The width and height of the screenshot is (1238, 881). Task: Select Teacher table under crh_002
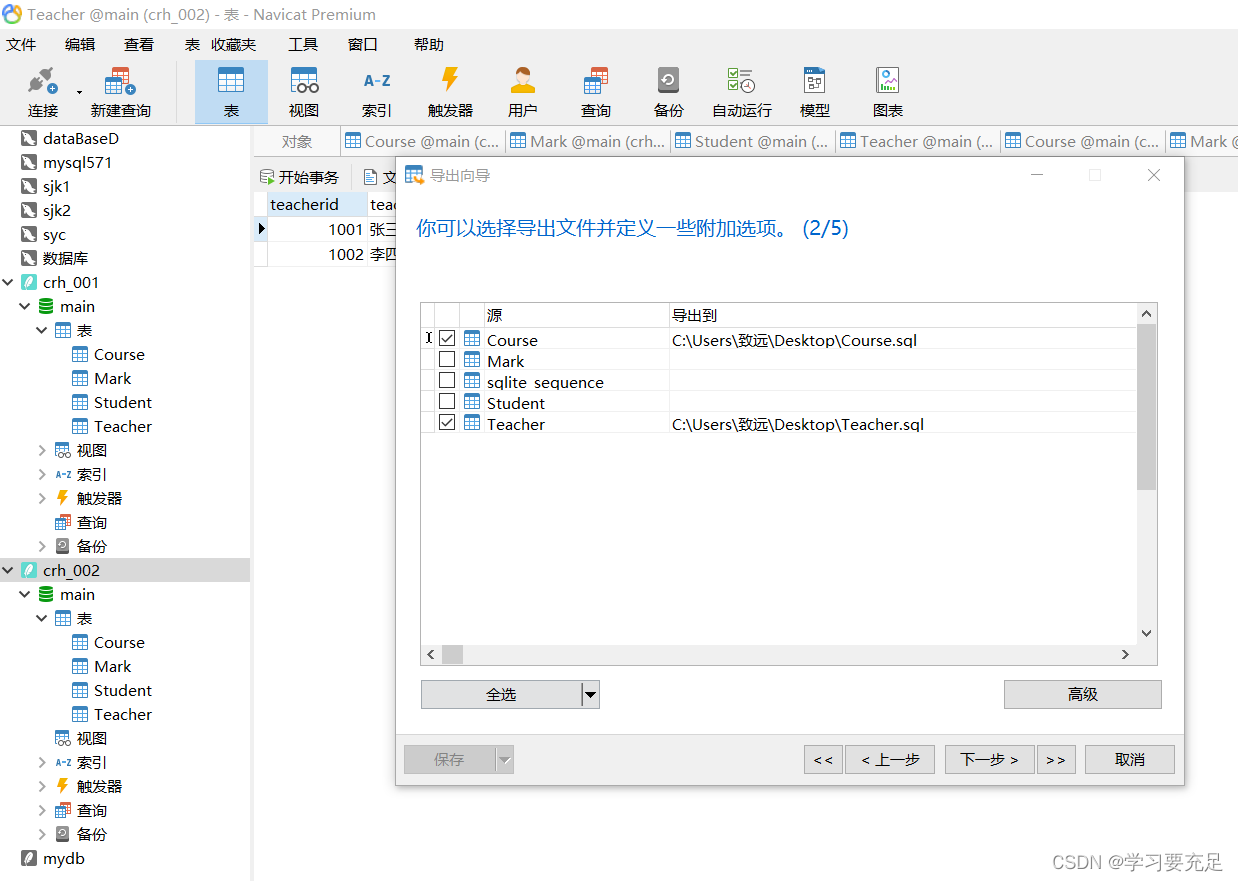122,714
